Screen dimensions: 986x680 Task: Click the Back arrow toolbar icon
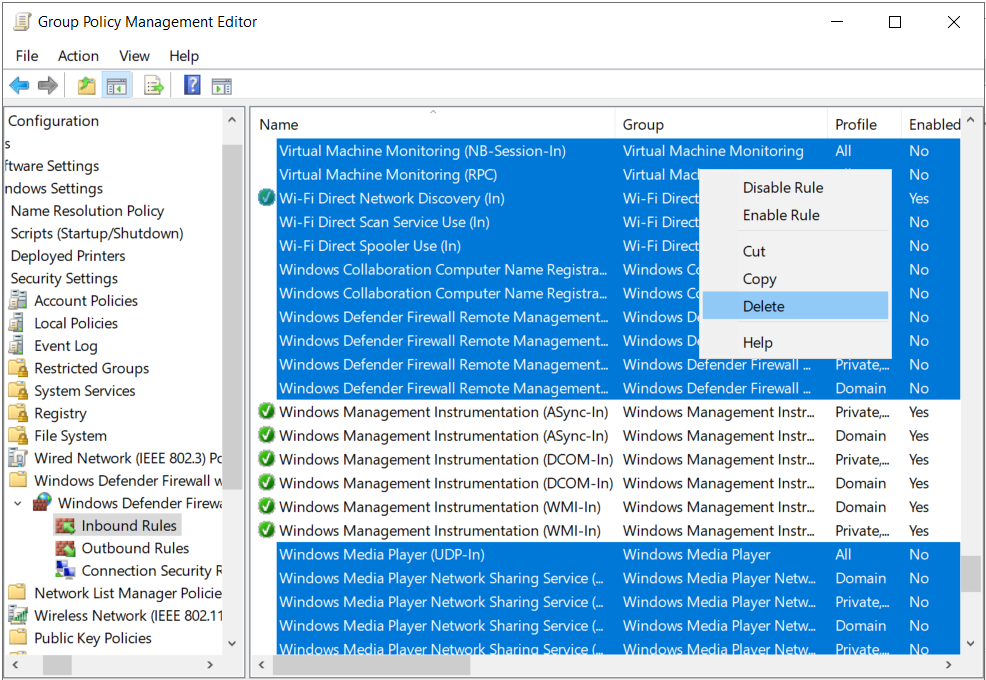pos(19,85)
